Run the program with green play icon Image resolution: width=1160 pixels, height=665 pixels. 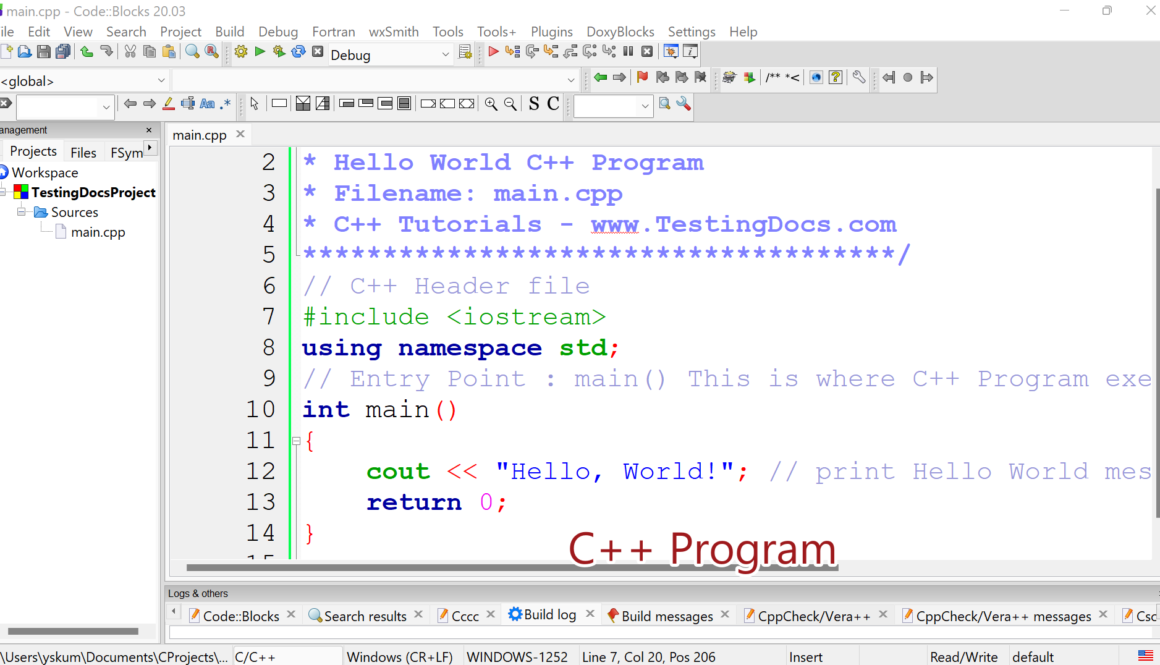click(260, 52)
